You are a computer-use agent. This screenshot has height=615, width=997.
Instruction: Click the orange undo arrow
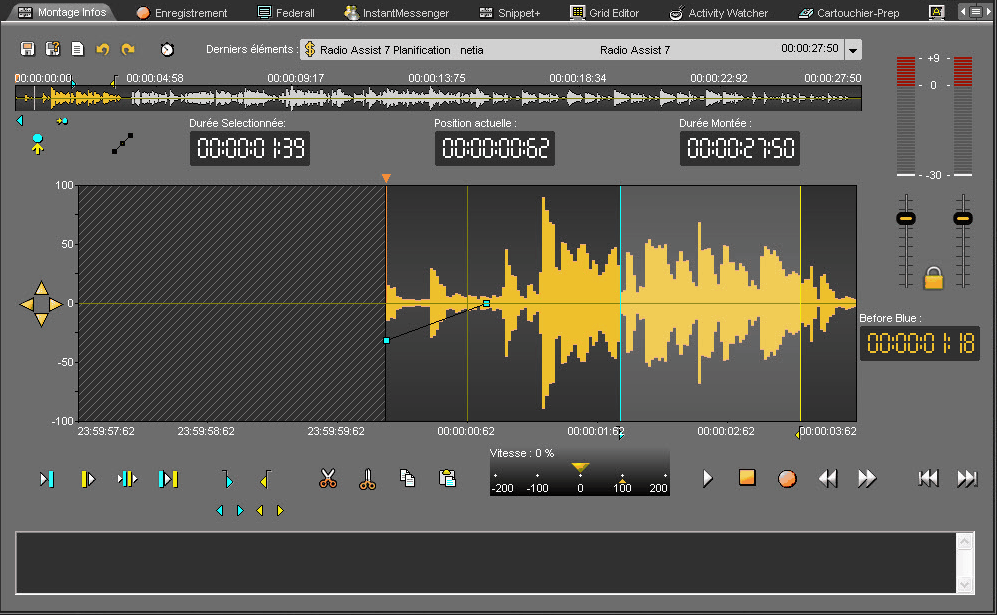pos(103,49)
